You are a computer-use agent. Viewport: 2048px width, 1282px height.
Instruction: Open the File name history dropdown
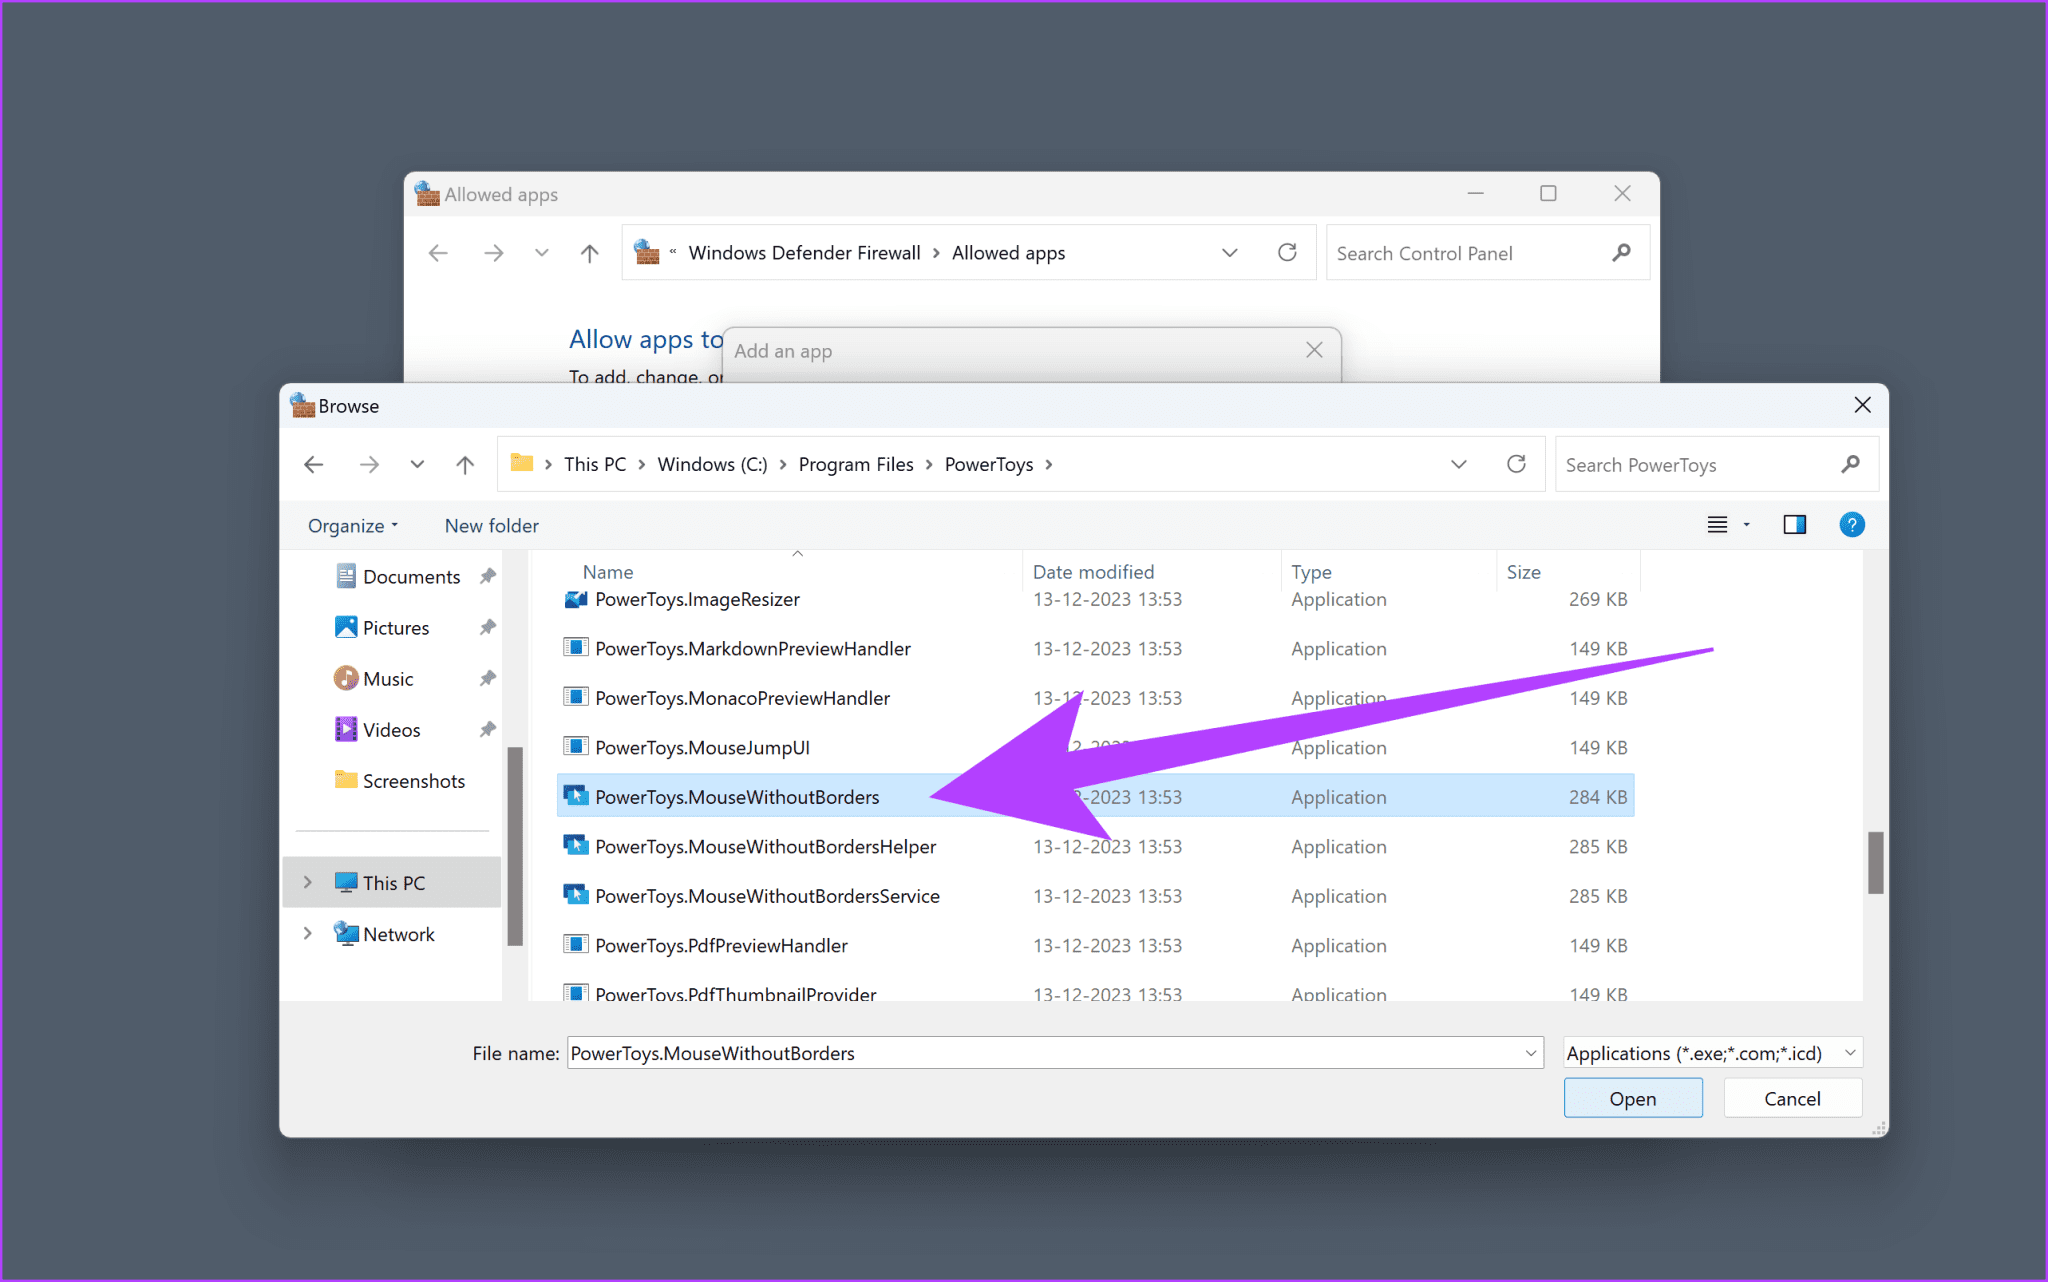[1530, 1053]
